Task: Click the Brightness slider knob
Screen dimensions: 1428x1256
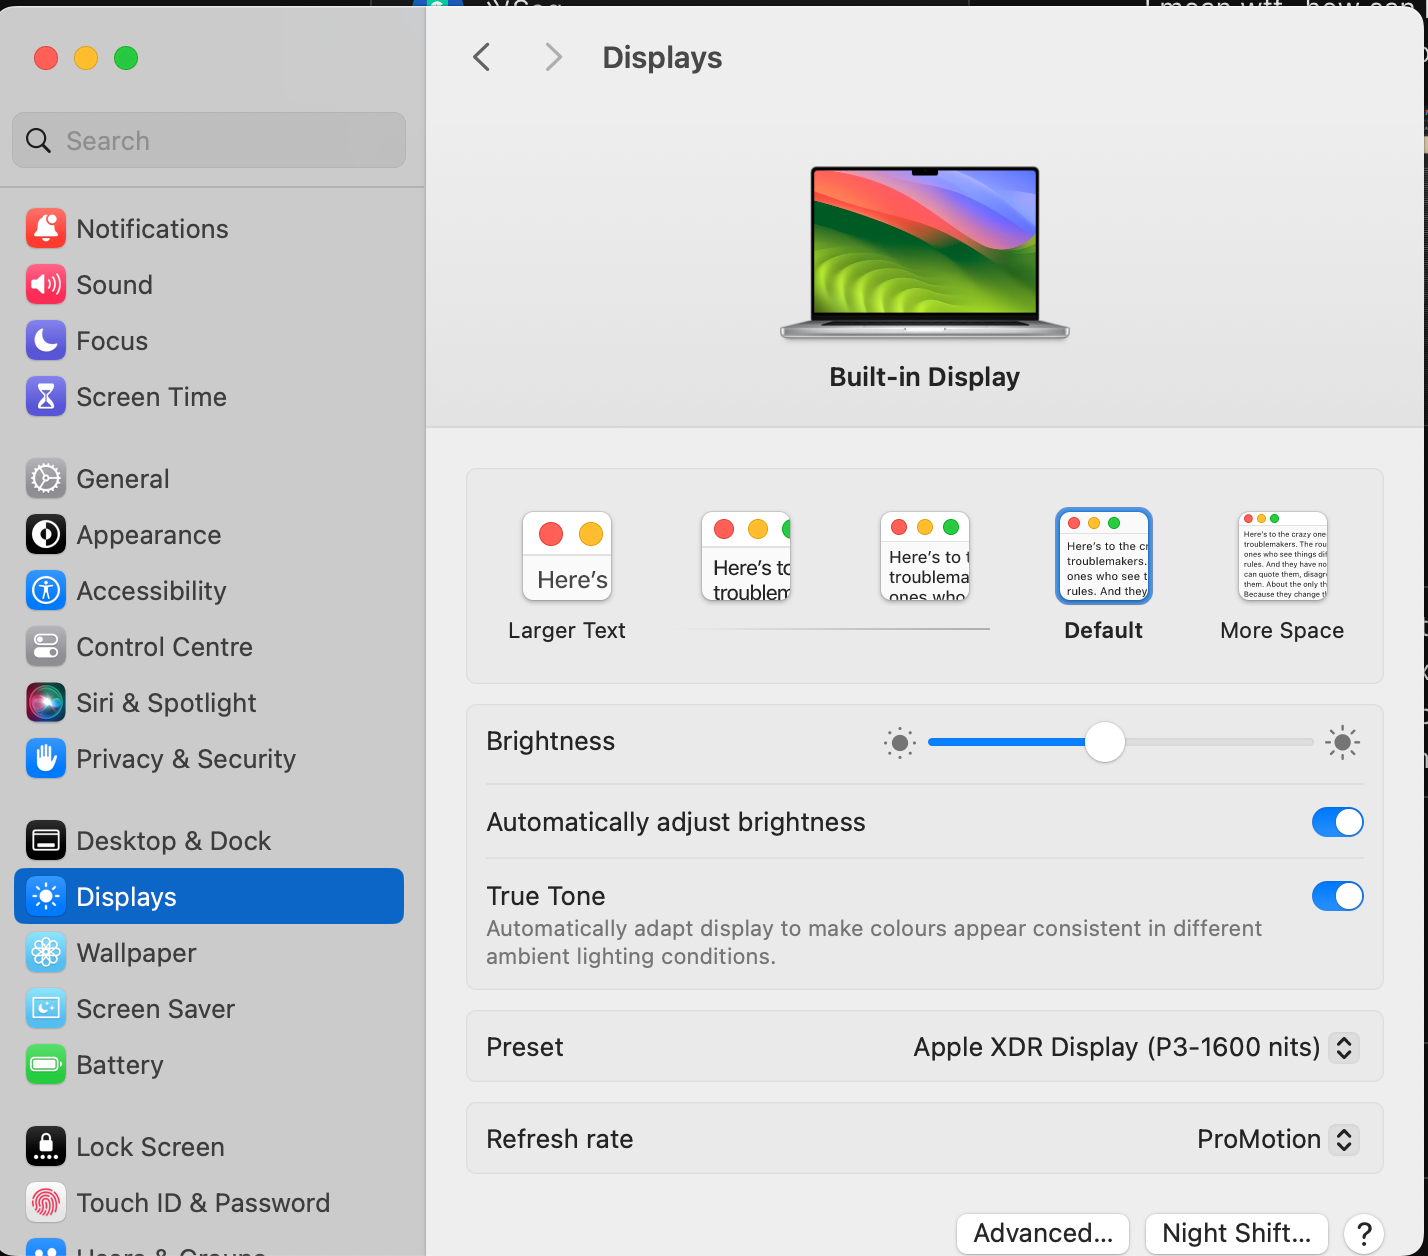Action: (1105, 742)
